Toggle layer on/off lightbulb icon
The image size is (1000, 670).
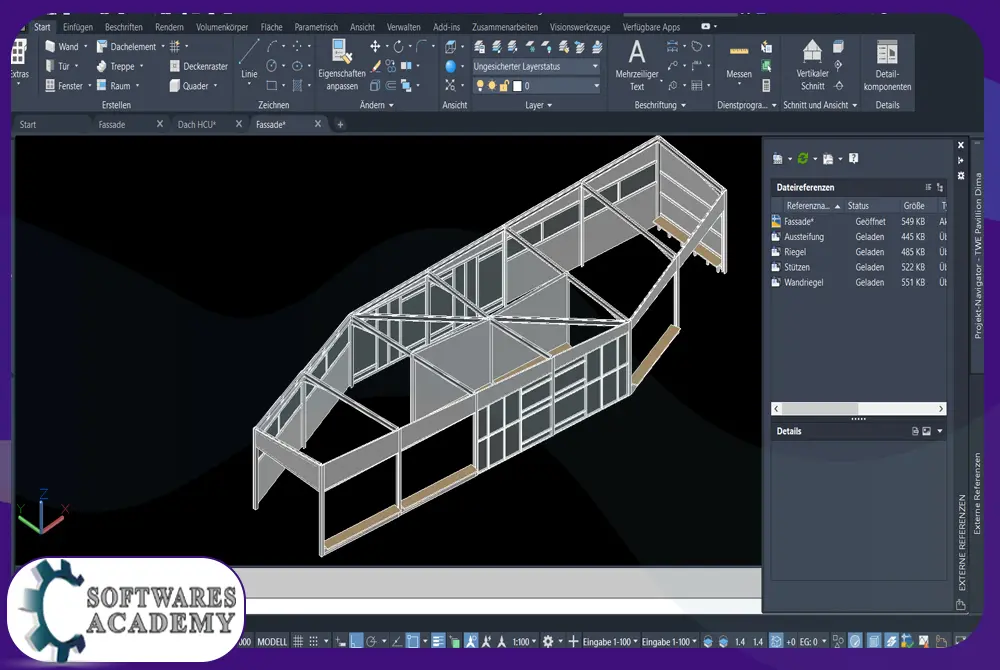(x=480, y=85)
